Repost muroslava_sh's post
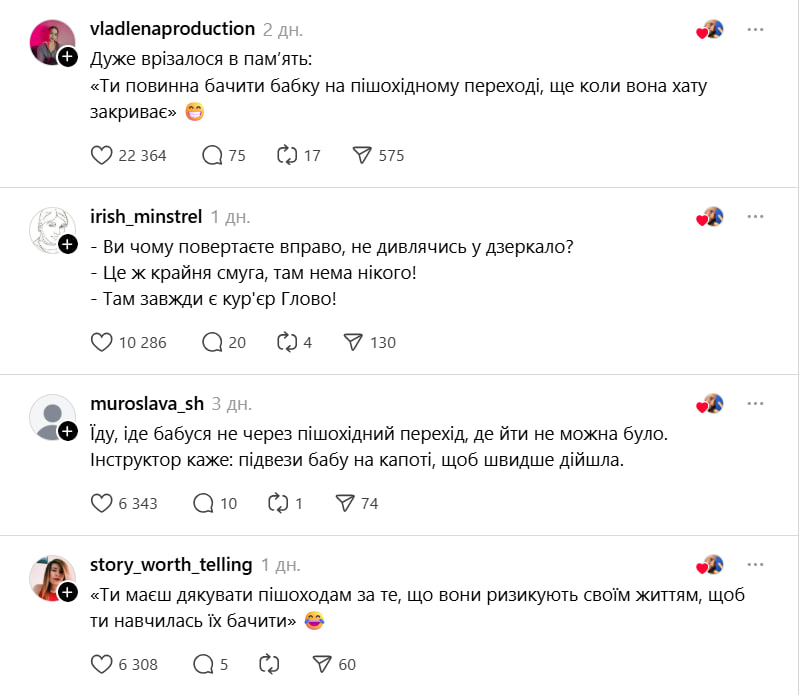The width and height of the screenshot is (799, 695). click(277, 503)
